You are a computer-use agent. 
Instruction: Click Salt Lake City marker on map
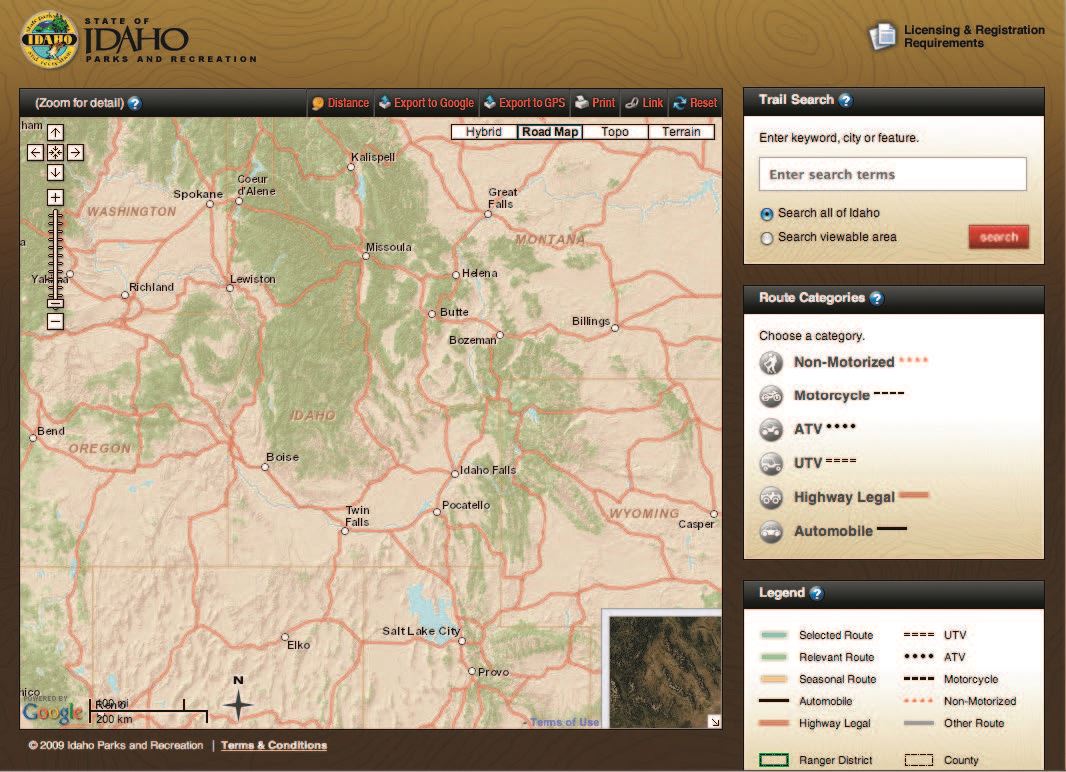pyautogui.click(x=462, y=641)
